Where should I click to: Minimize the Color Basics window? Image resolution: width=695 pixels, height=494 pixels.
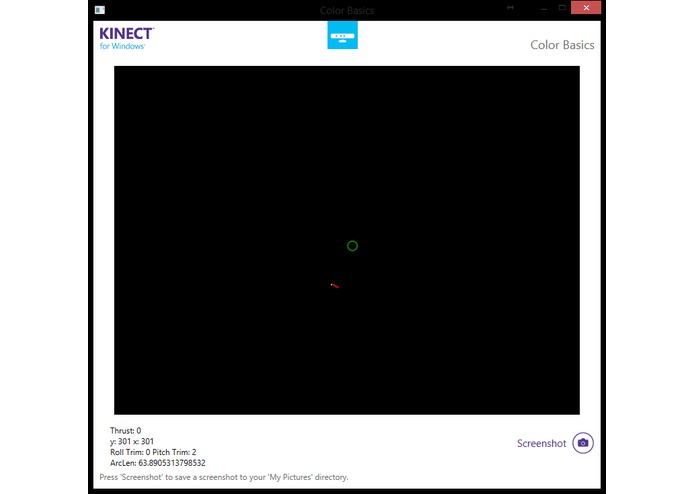[x=543, y=8]
